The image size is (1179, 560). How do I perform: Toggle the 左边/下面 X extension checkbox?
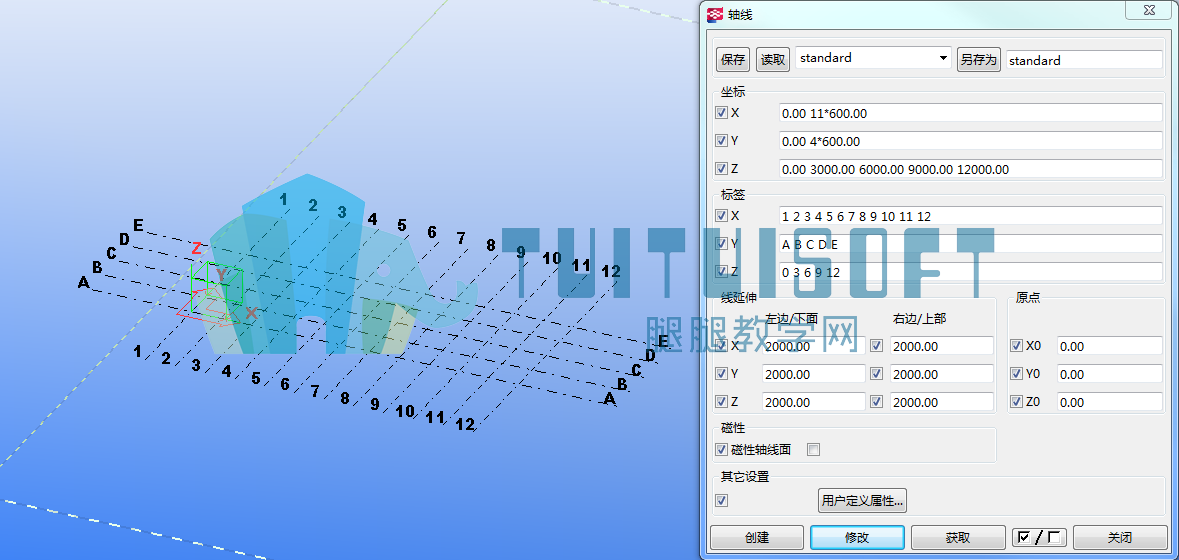[x=722, y=346]
